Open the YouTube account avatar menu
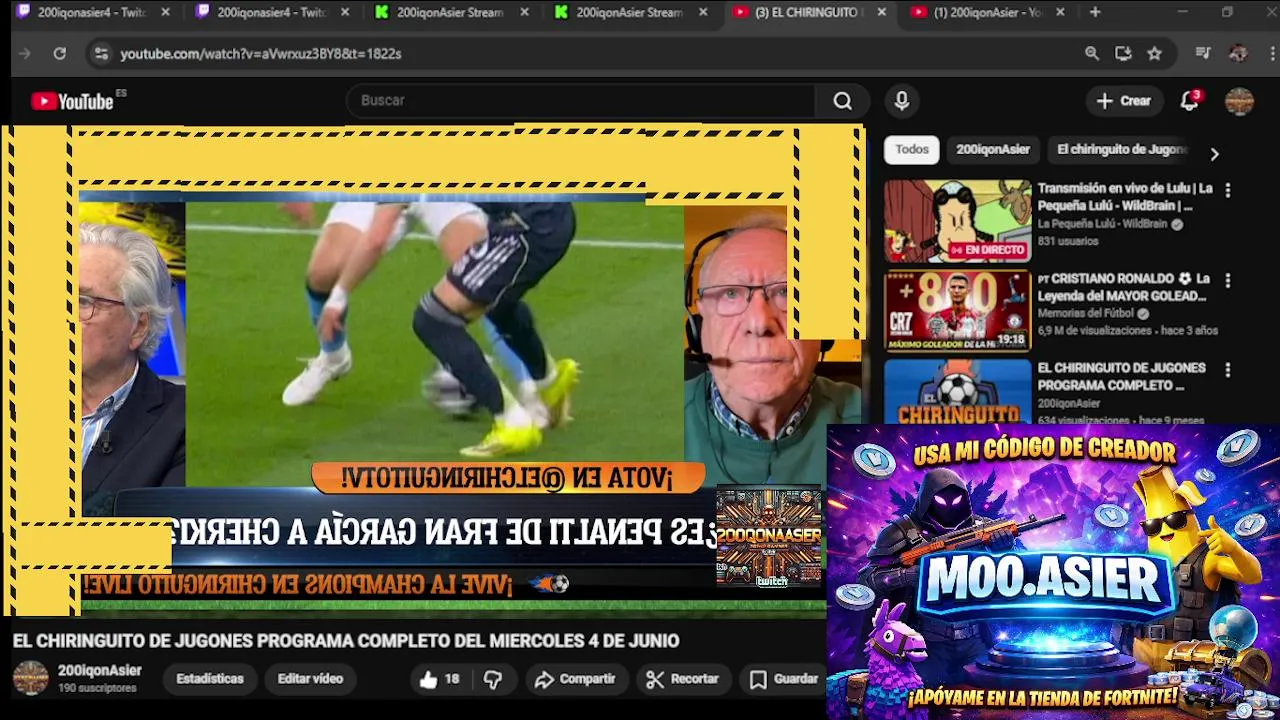 coord(1239,101)
